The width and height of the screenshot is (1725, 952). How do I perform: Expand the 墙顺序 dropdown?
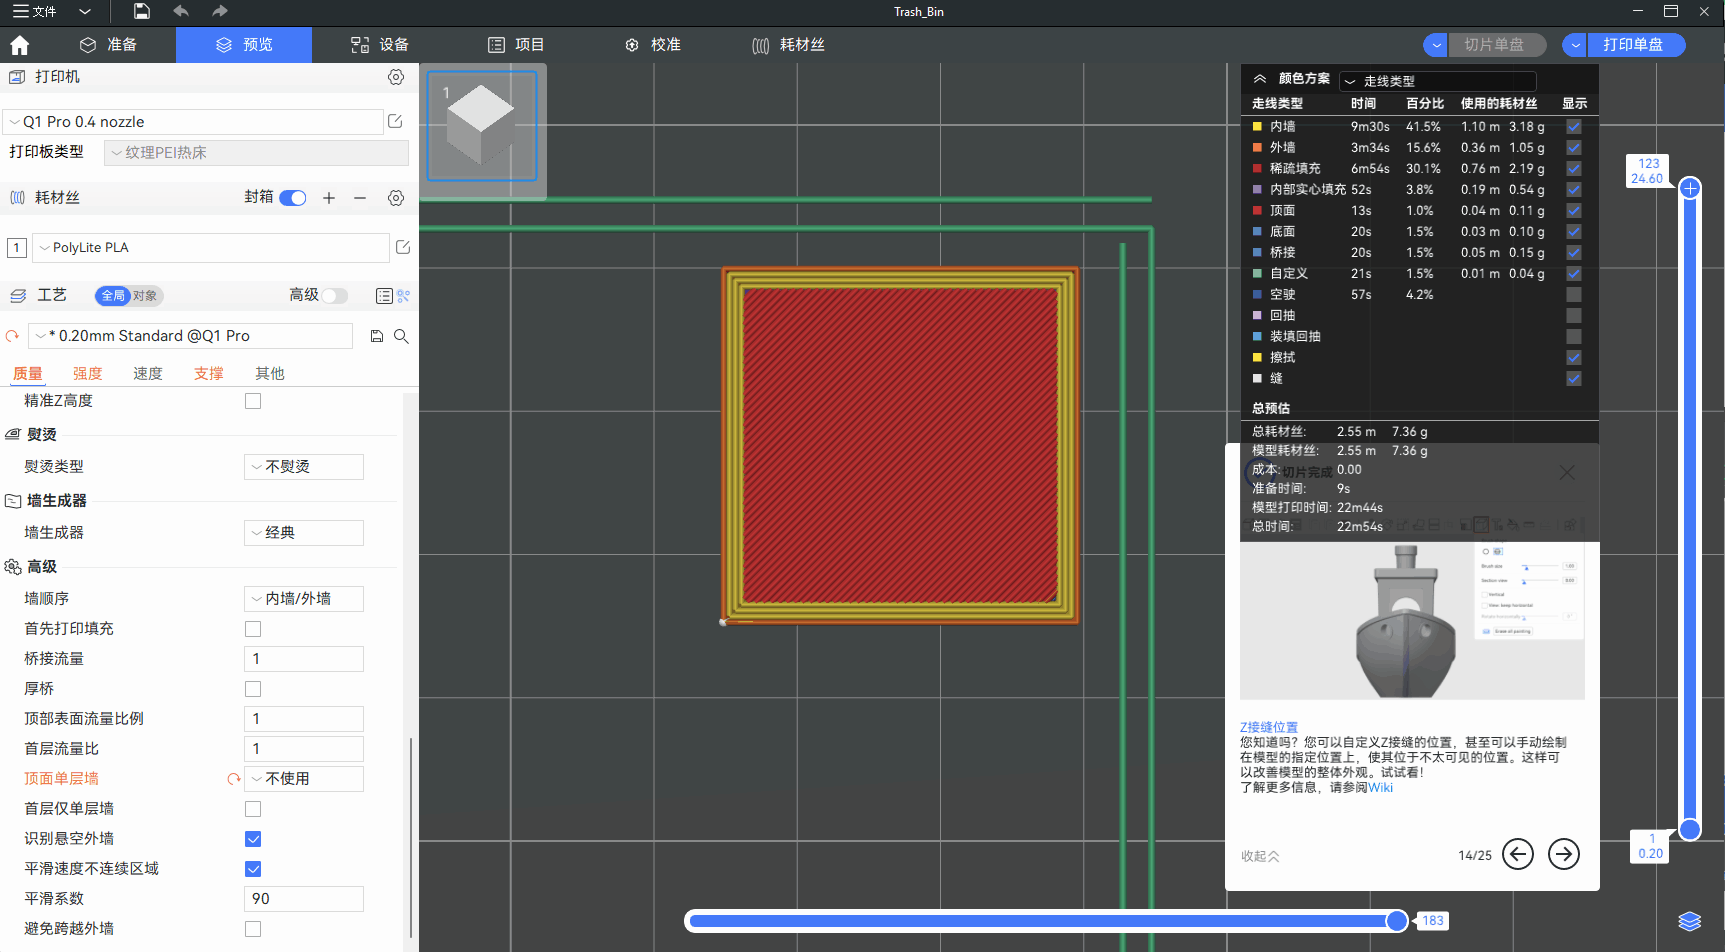[x=304, y=599]
